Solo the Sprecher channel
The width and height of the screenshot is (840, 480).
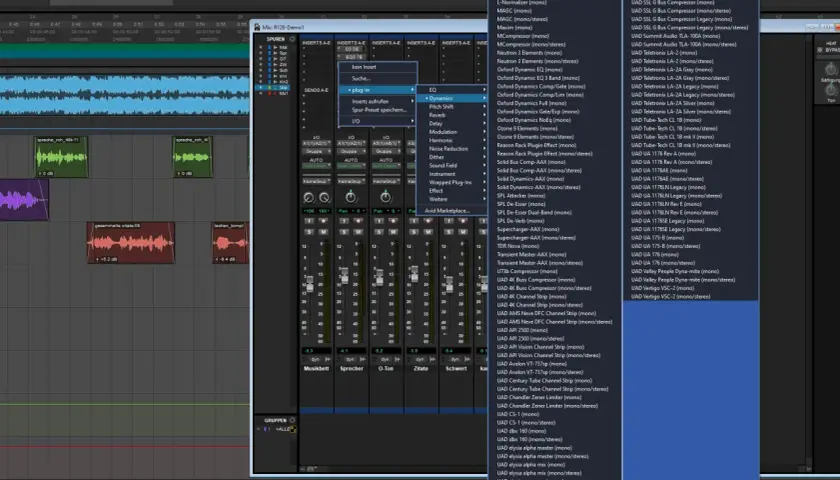click(344, 232)
